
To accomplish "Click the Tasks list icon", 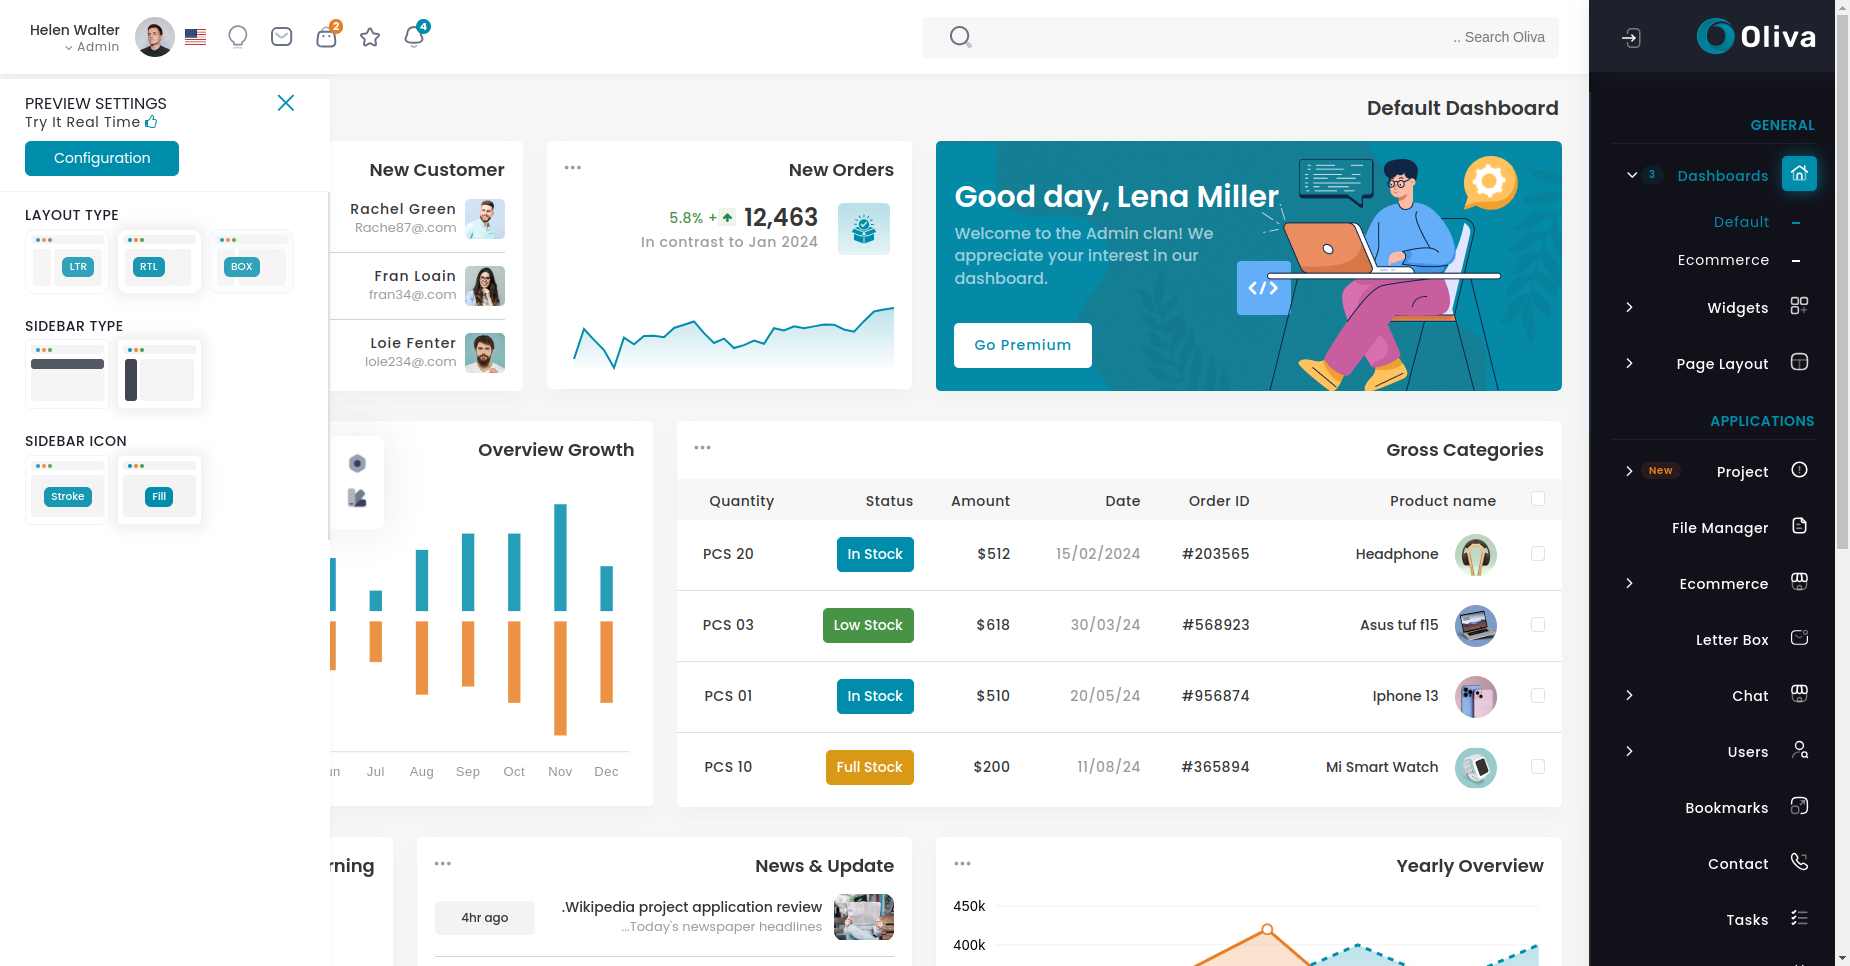I will pyautogui.click(x=1799, y=918).
